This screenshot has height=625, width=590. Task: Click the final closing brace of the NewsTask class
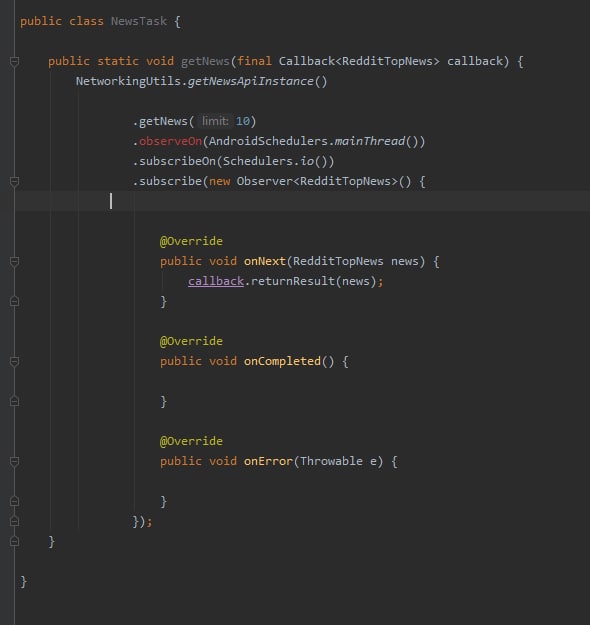[24, 582]
